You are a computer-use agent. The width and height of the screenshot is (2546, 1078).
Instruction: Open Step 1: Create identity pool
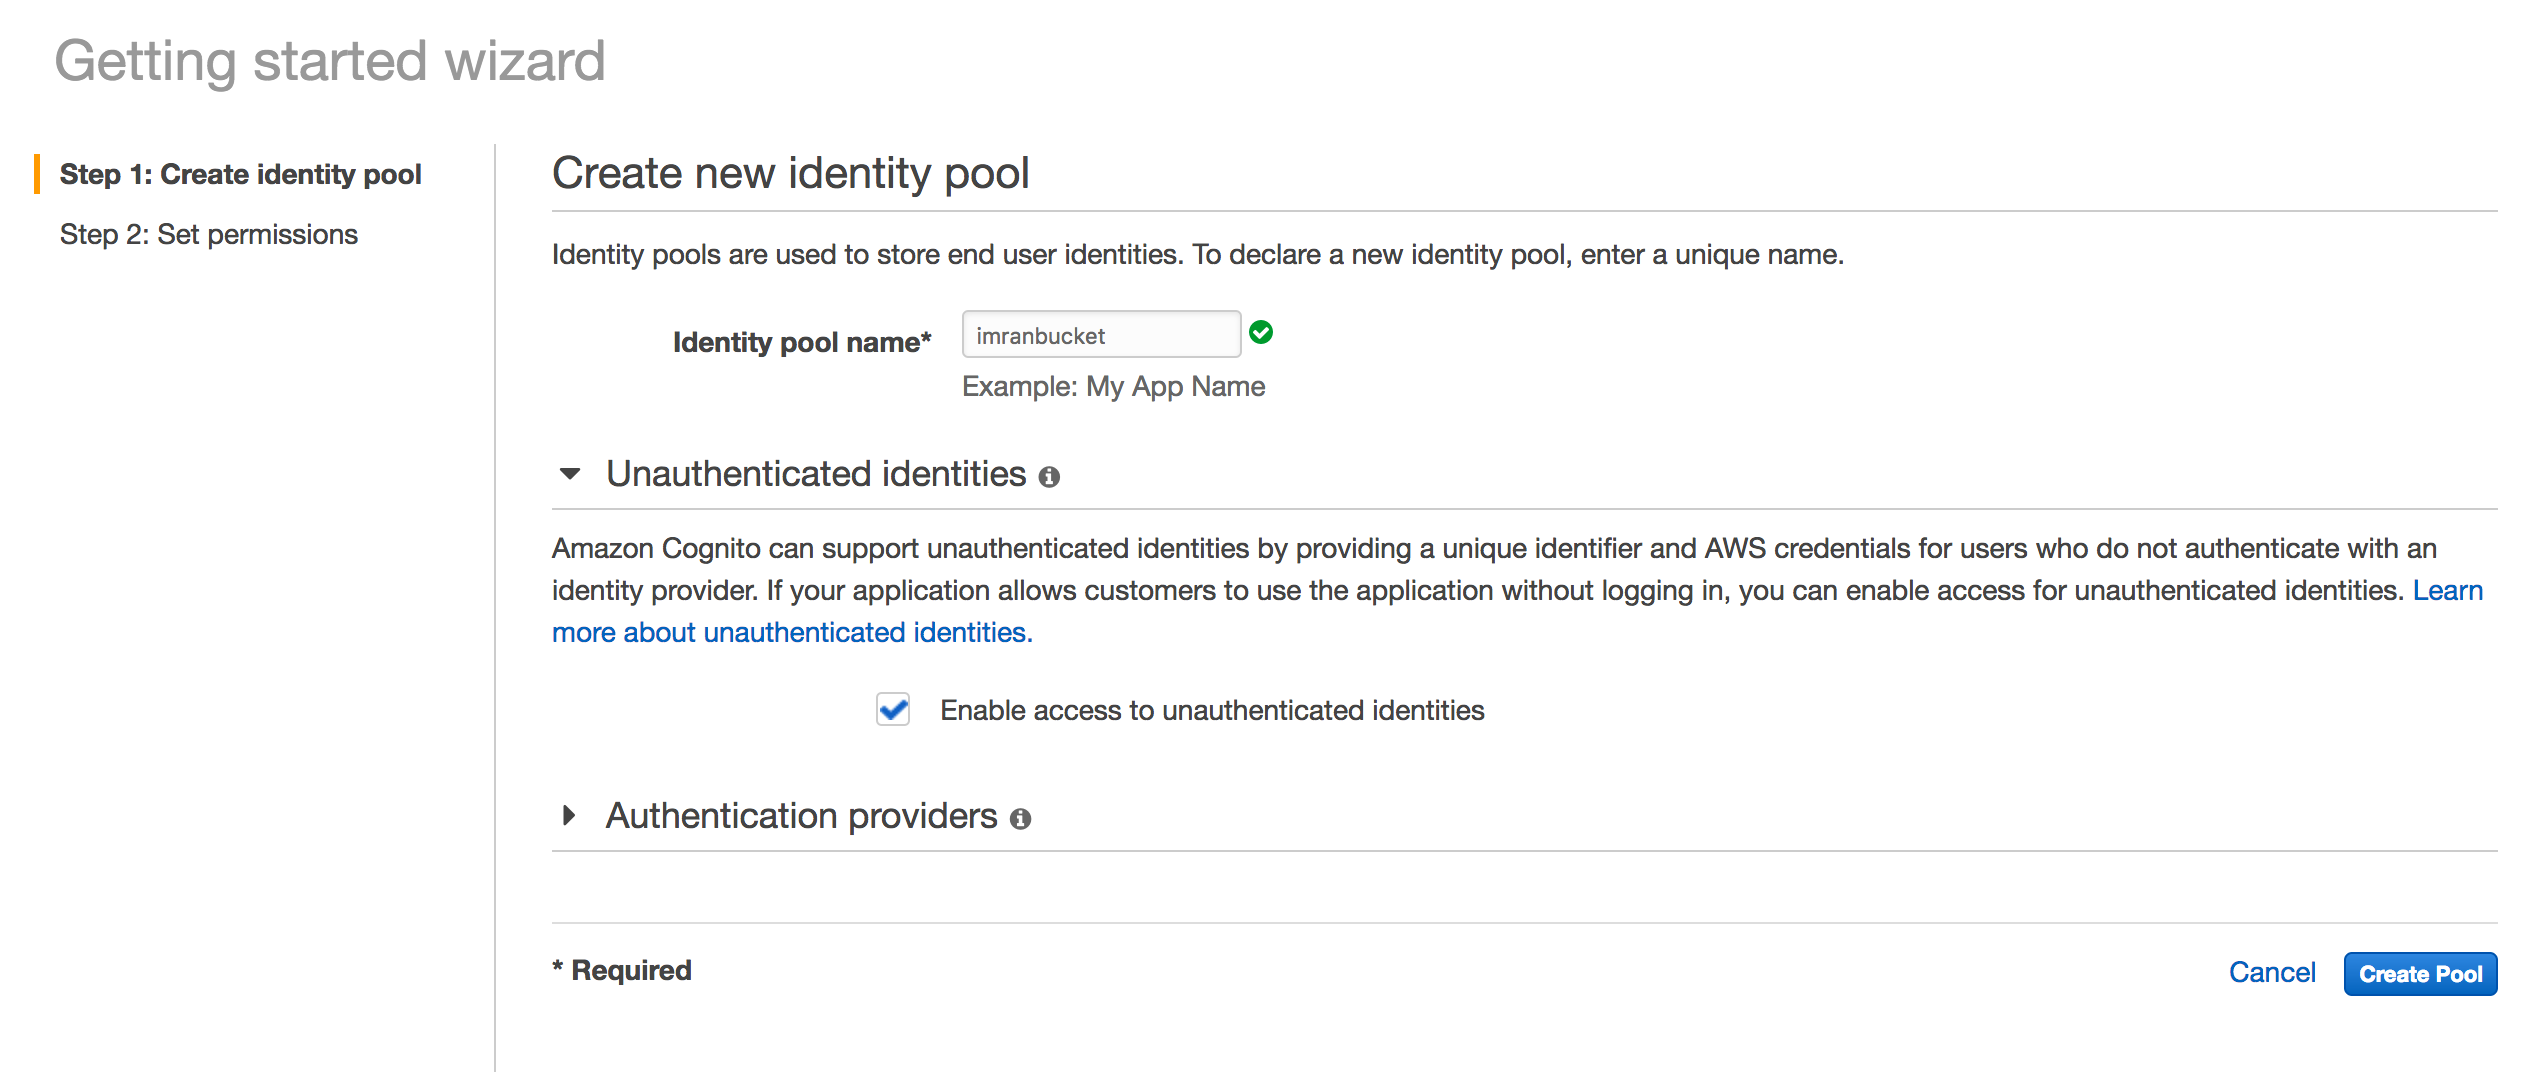point(241,174)
